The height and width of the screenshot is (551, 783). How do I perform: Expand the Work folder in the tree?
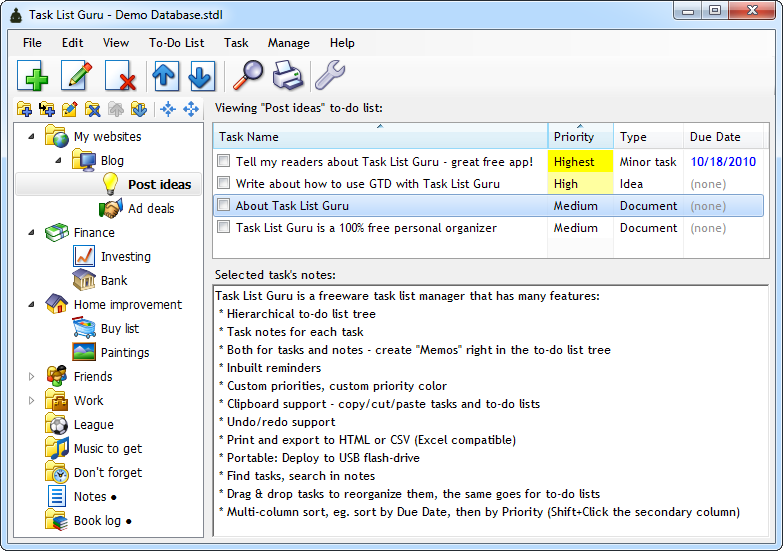click(x=32, y=401)
